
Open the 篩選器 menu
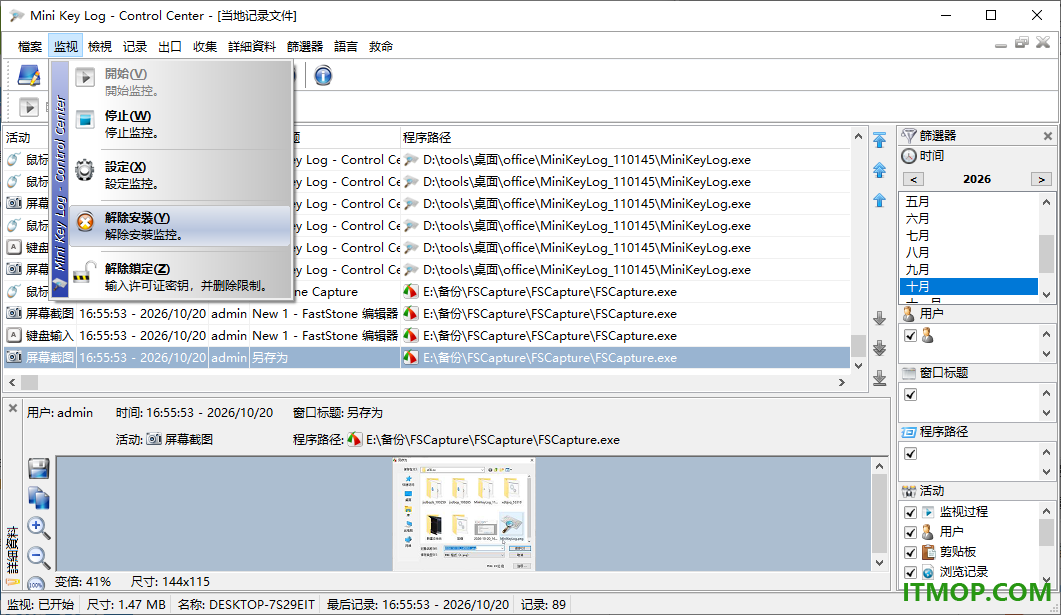coord(305,47)
